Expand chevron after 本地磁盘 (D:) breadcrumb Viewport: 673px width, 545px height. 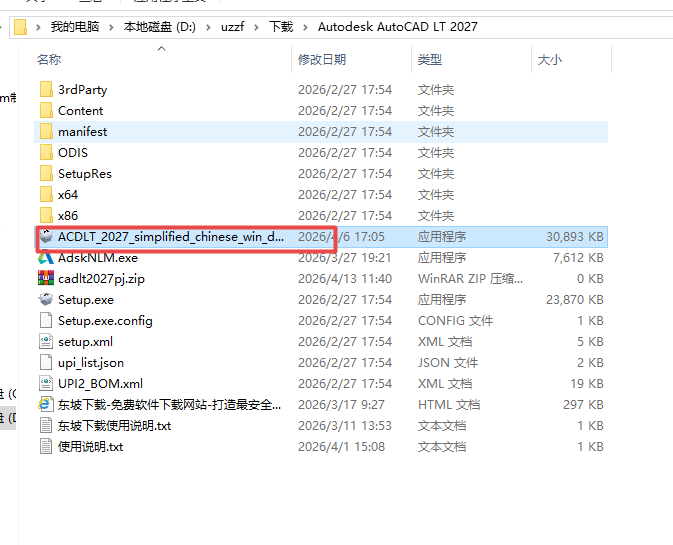(208, 27)
